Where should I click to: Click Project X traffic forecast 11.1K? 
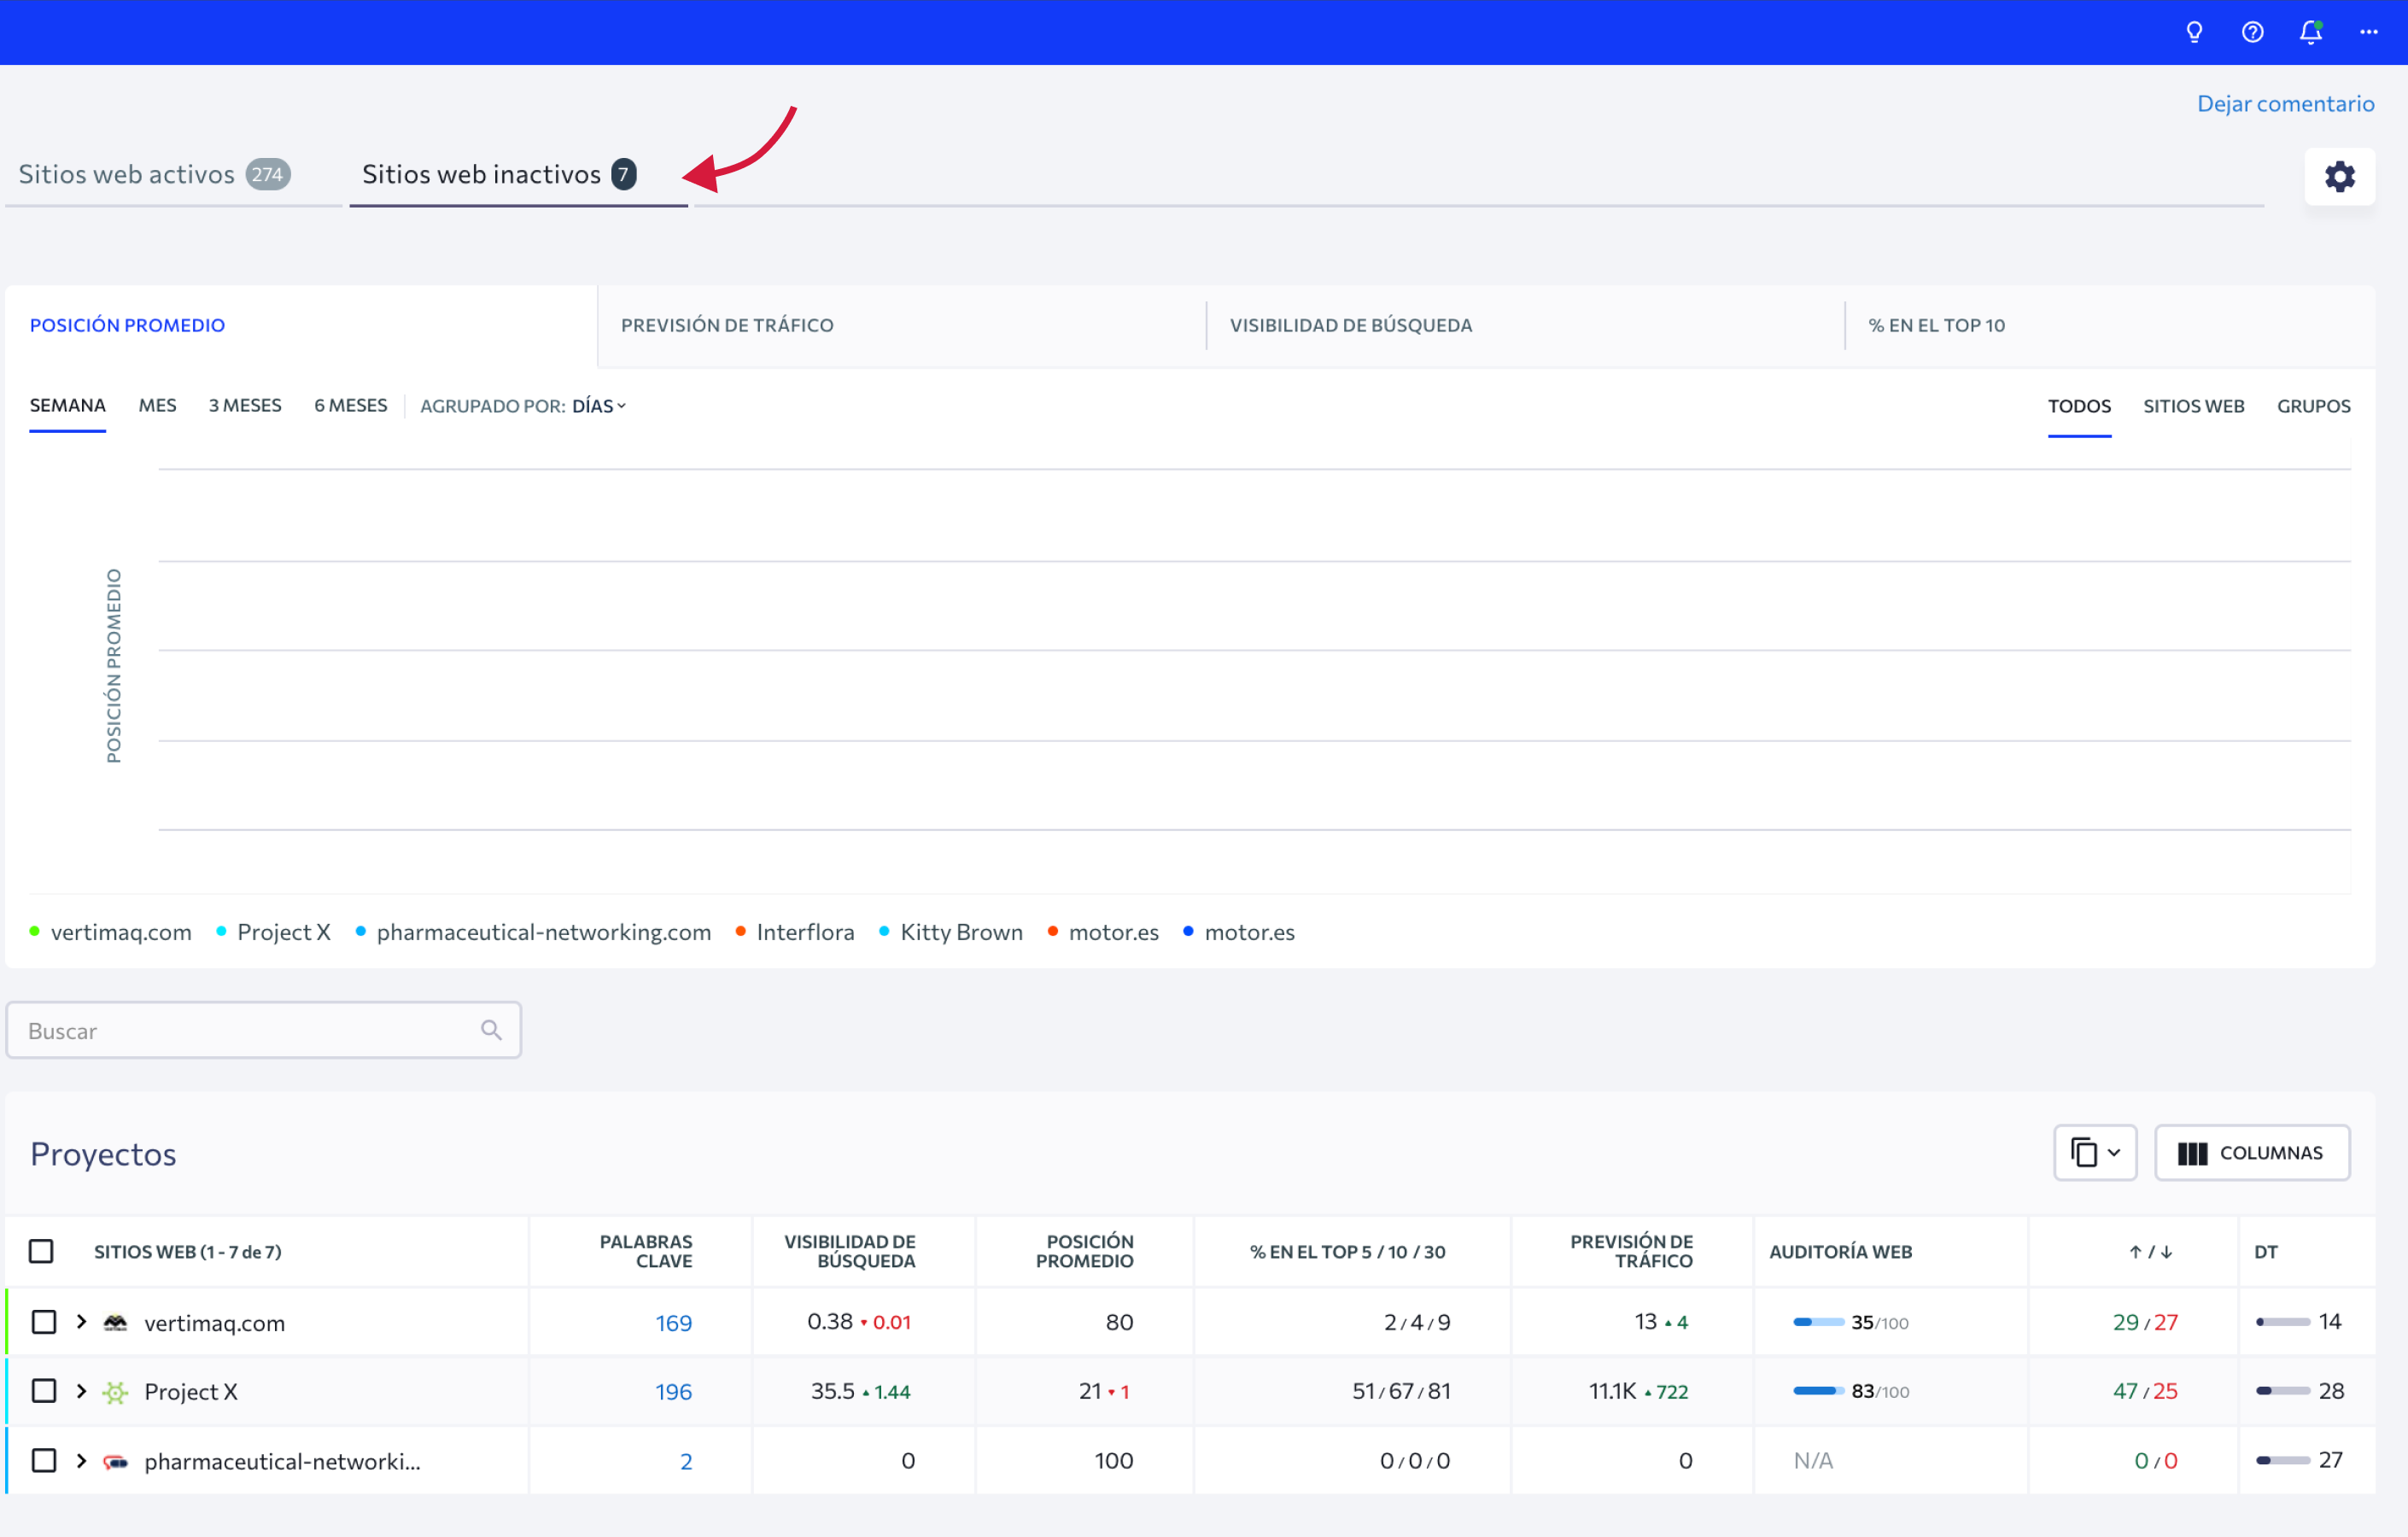point(1612,1391)
